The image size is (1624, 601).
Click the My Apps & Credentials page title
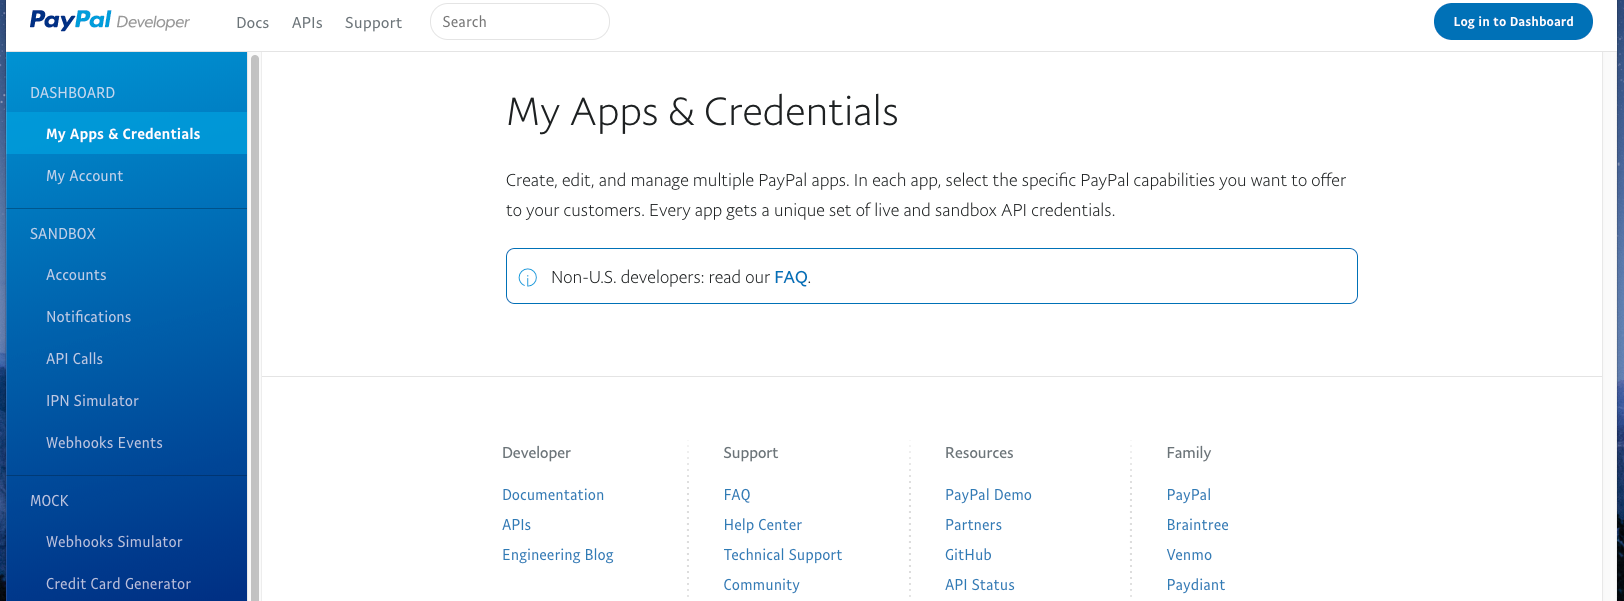(702, 112)
